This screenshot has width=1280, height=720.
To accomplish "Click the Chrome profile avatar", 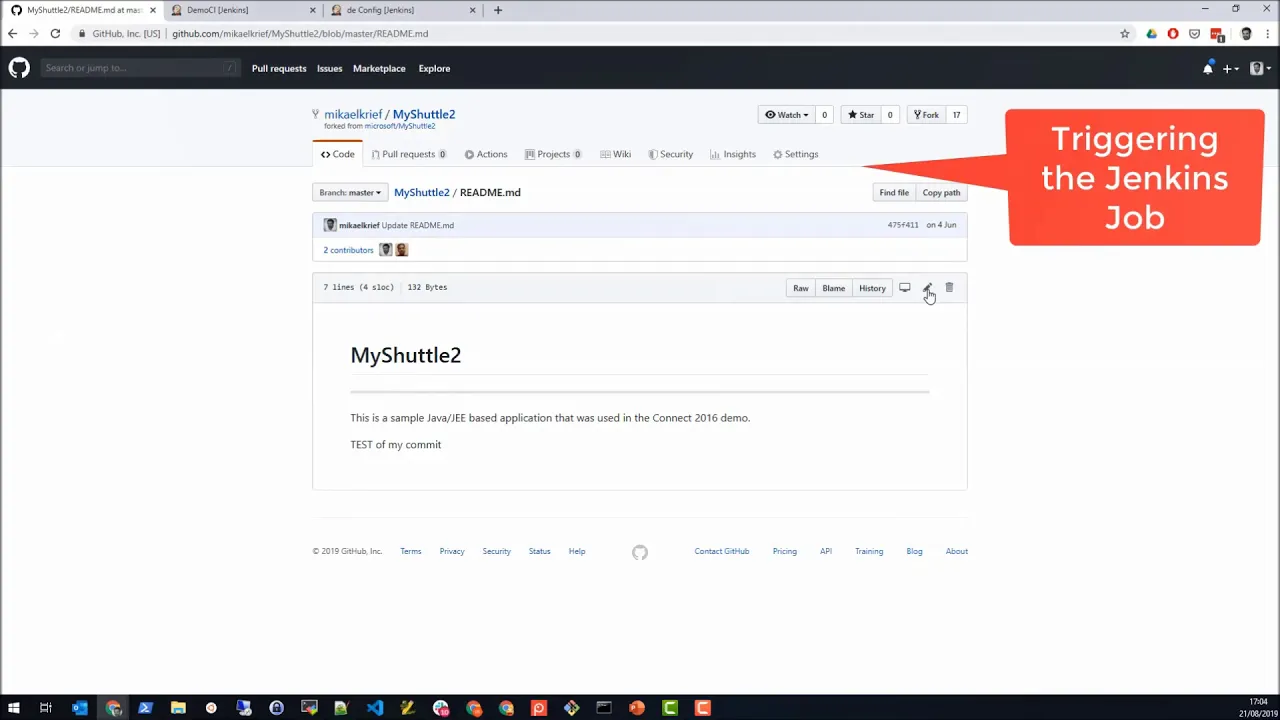I will (x=1246, y=33).
